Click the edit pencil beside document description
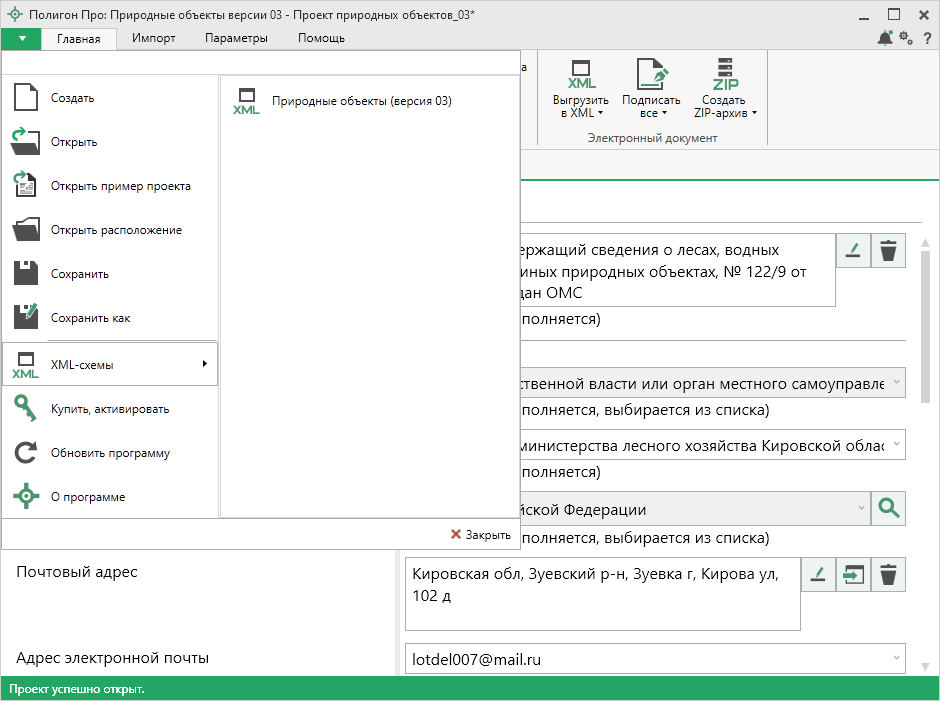940x701 pixels. click(853, 252)
